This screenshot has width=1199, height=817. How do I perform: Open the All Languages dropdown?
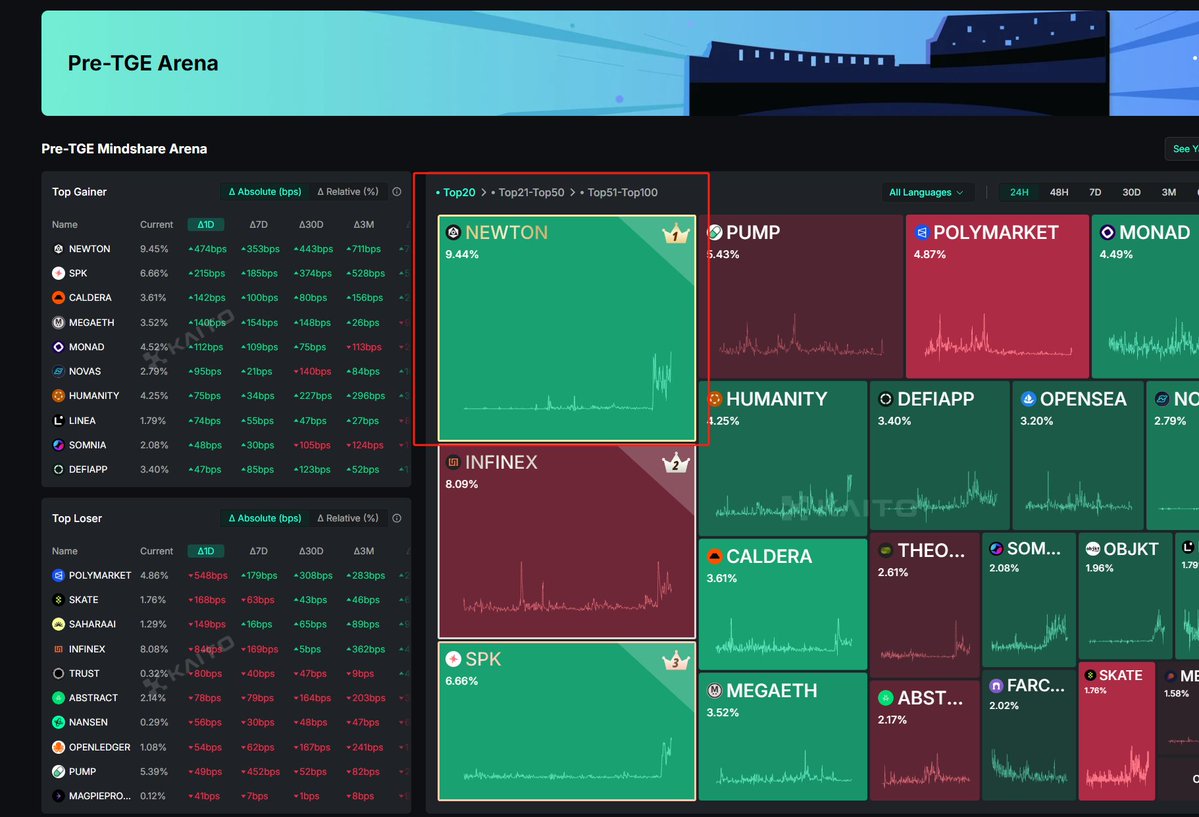926,192
